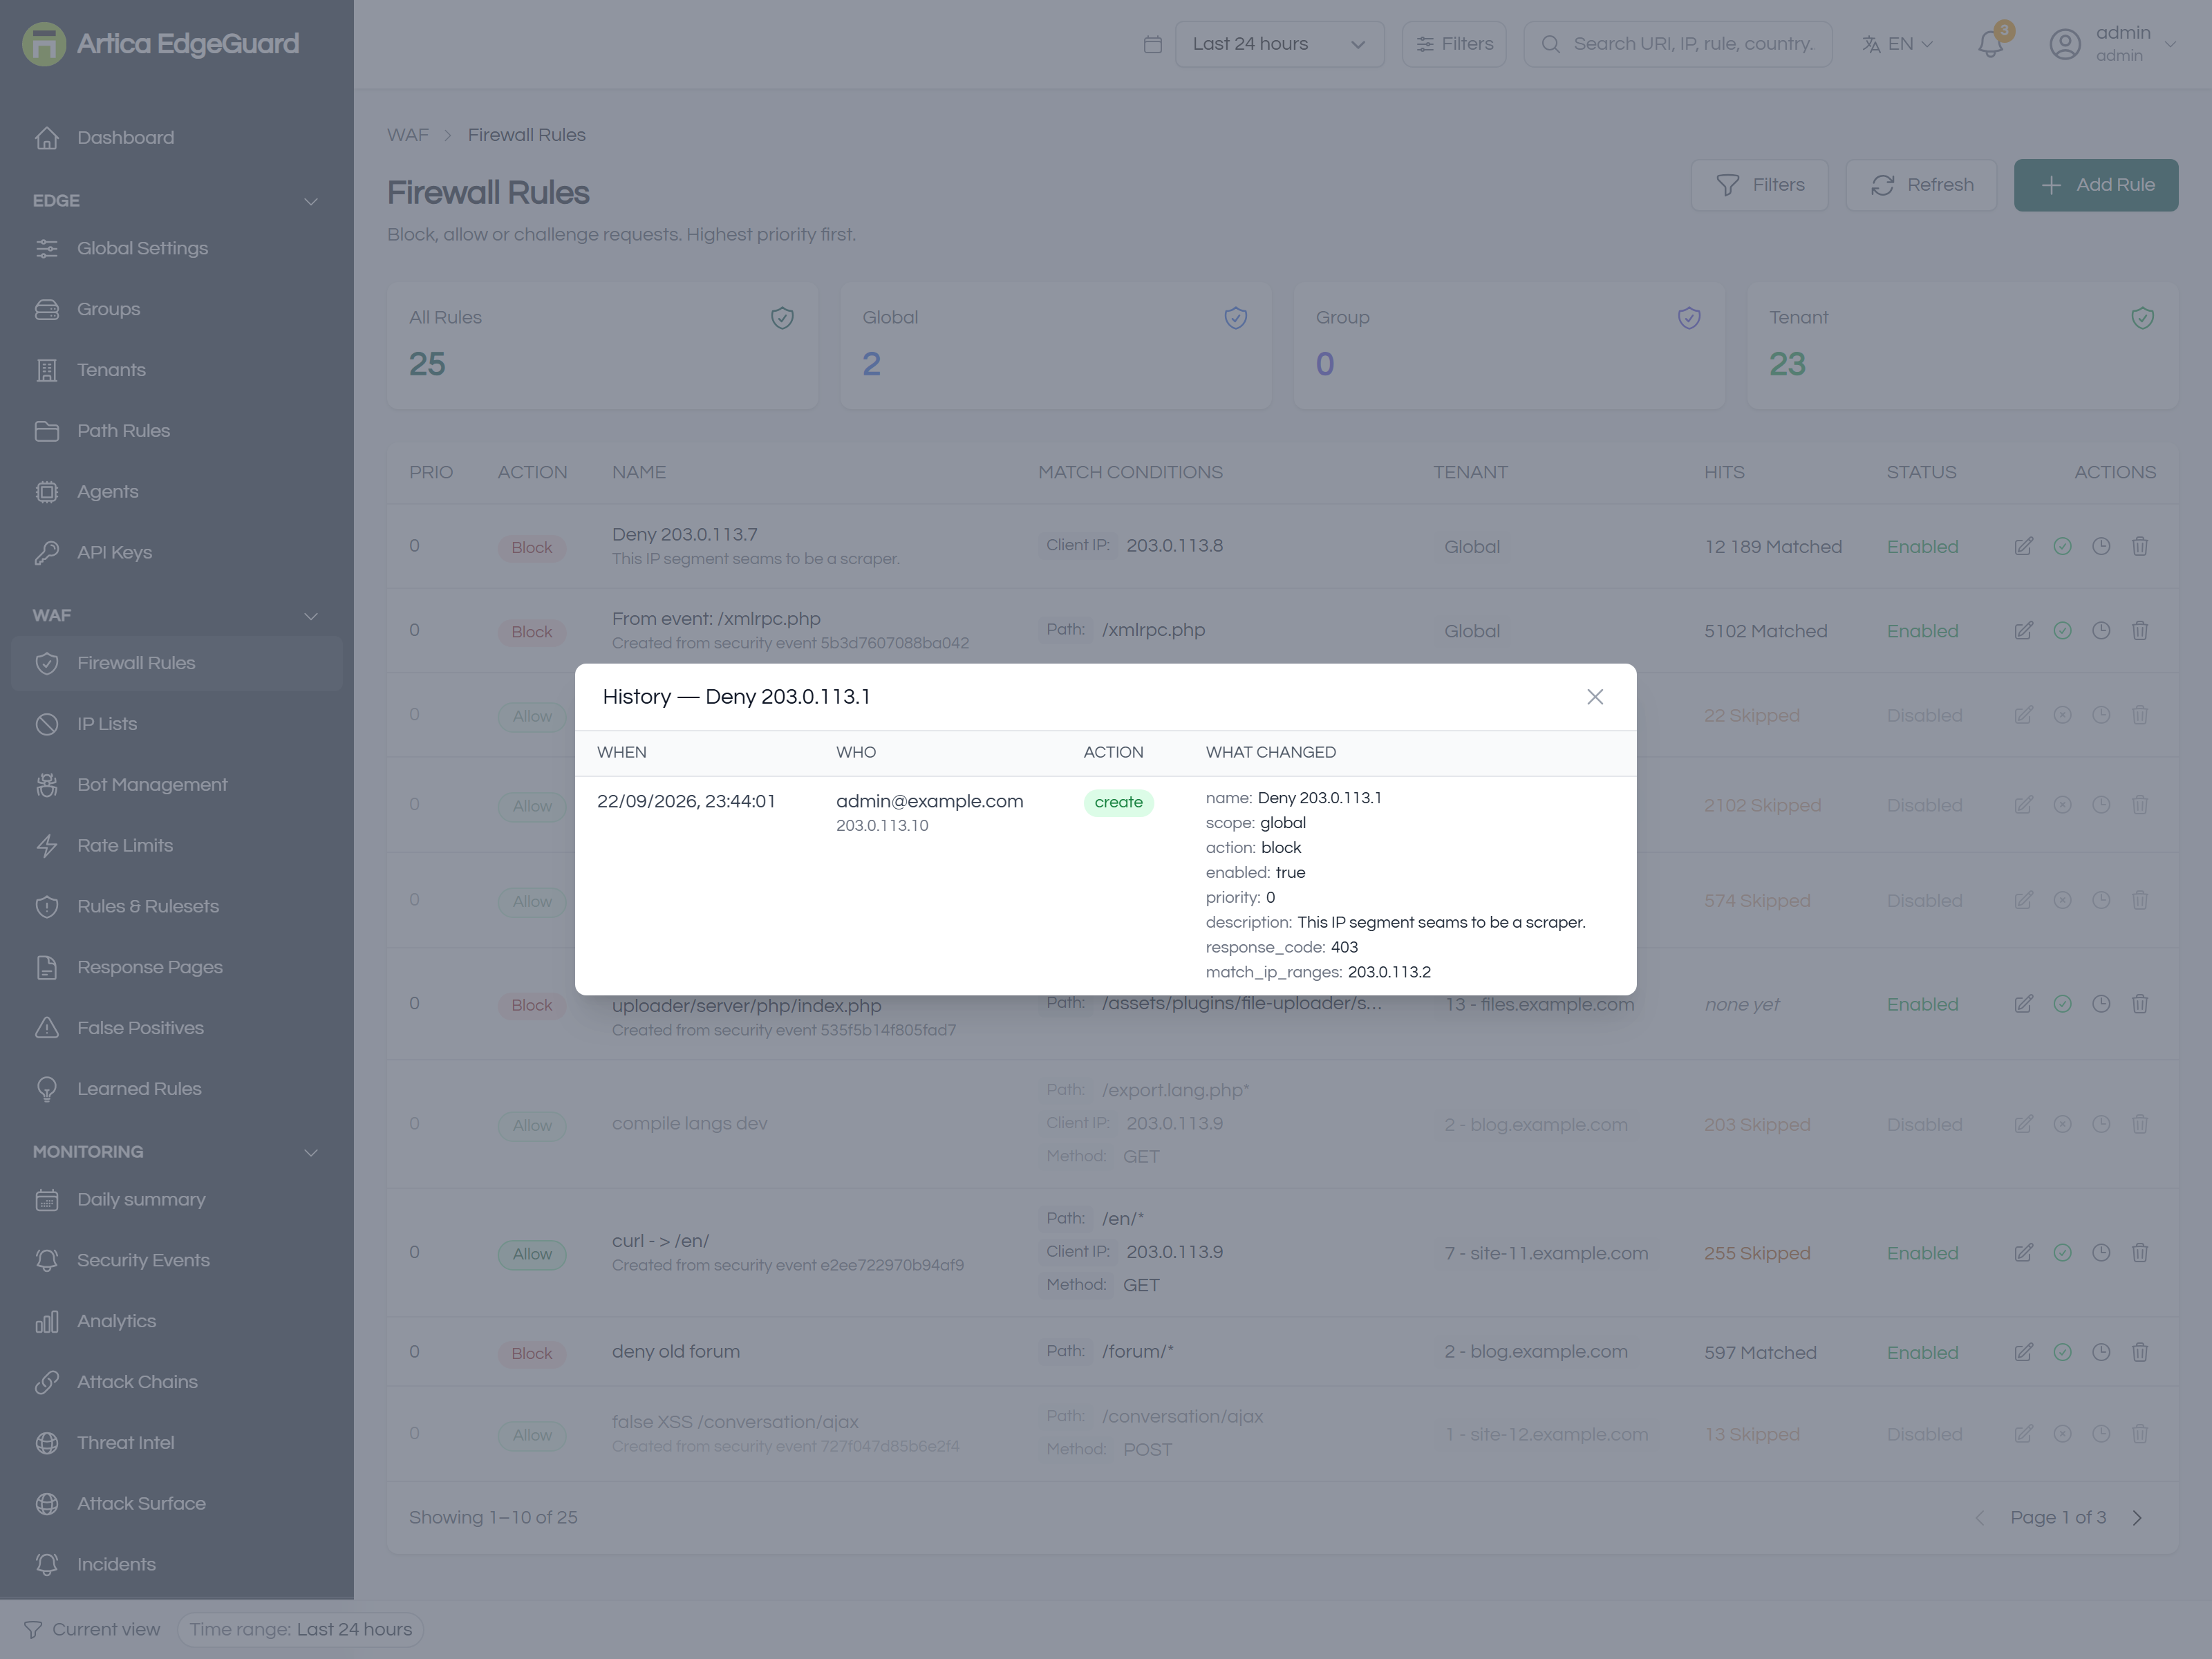Edit the compile langs dev rule
Viewport: 2212px width, 1659px height.
(2023, 1124)
